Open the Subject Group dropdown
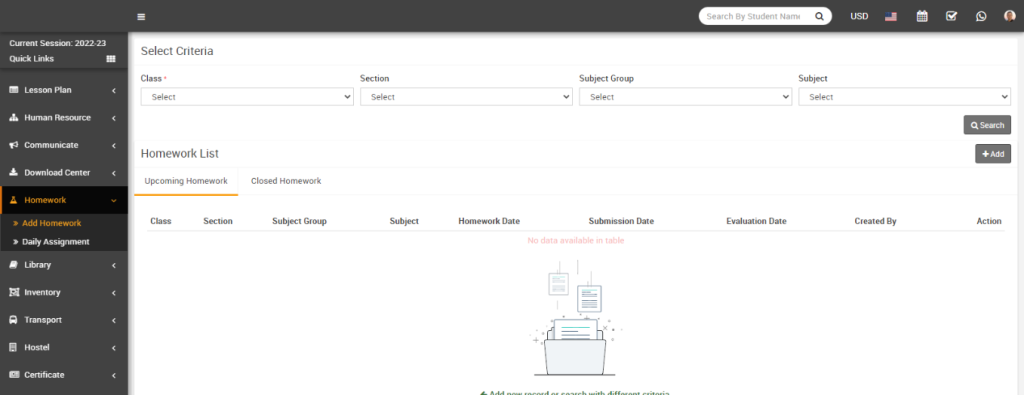Screen dimensions: 1024x395 click(686, 97)
